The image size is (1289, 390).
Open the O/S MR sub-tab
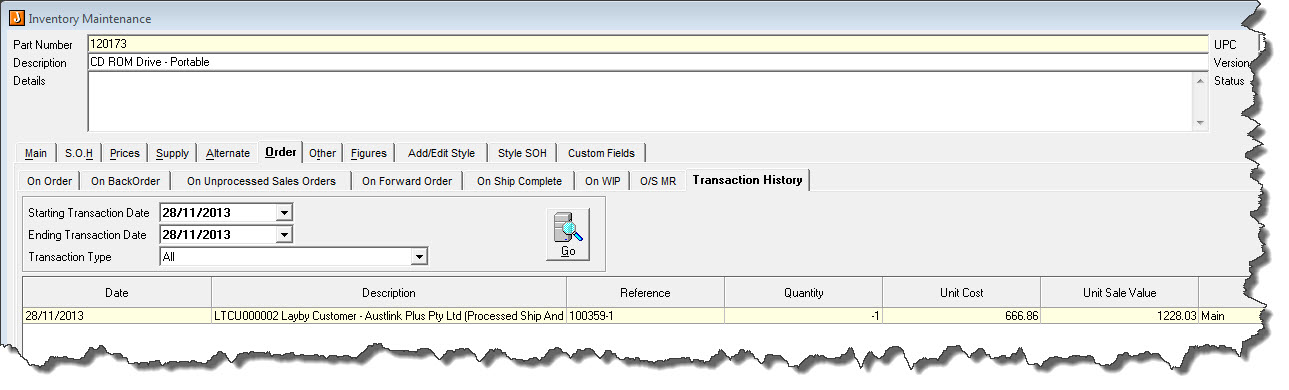coord(658,181)
